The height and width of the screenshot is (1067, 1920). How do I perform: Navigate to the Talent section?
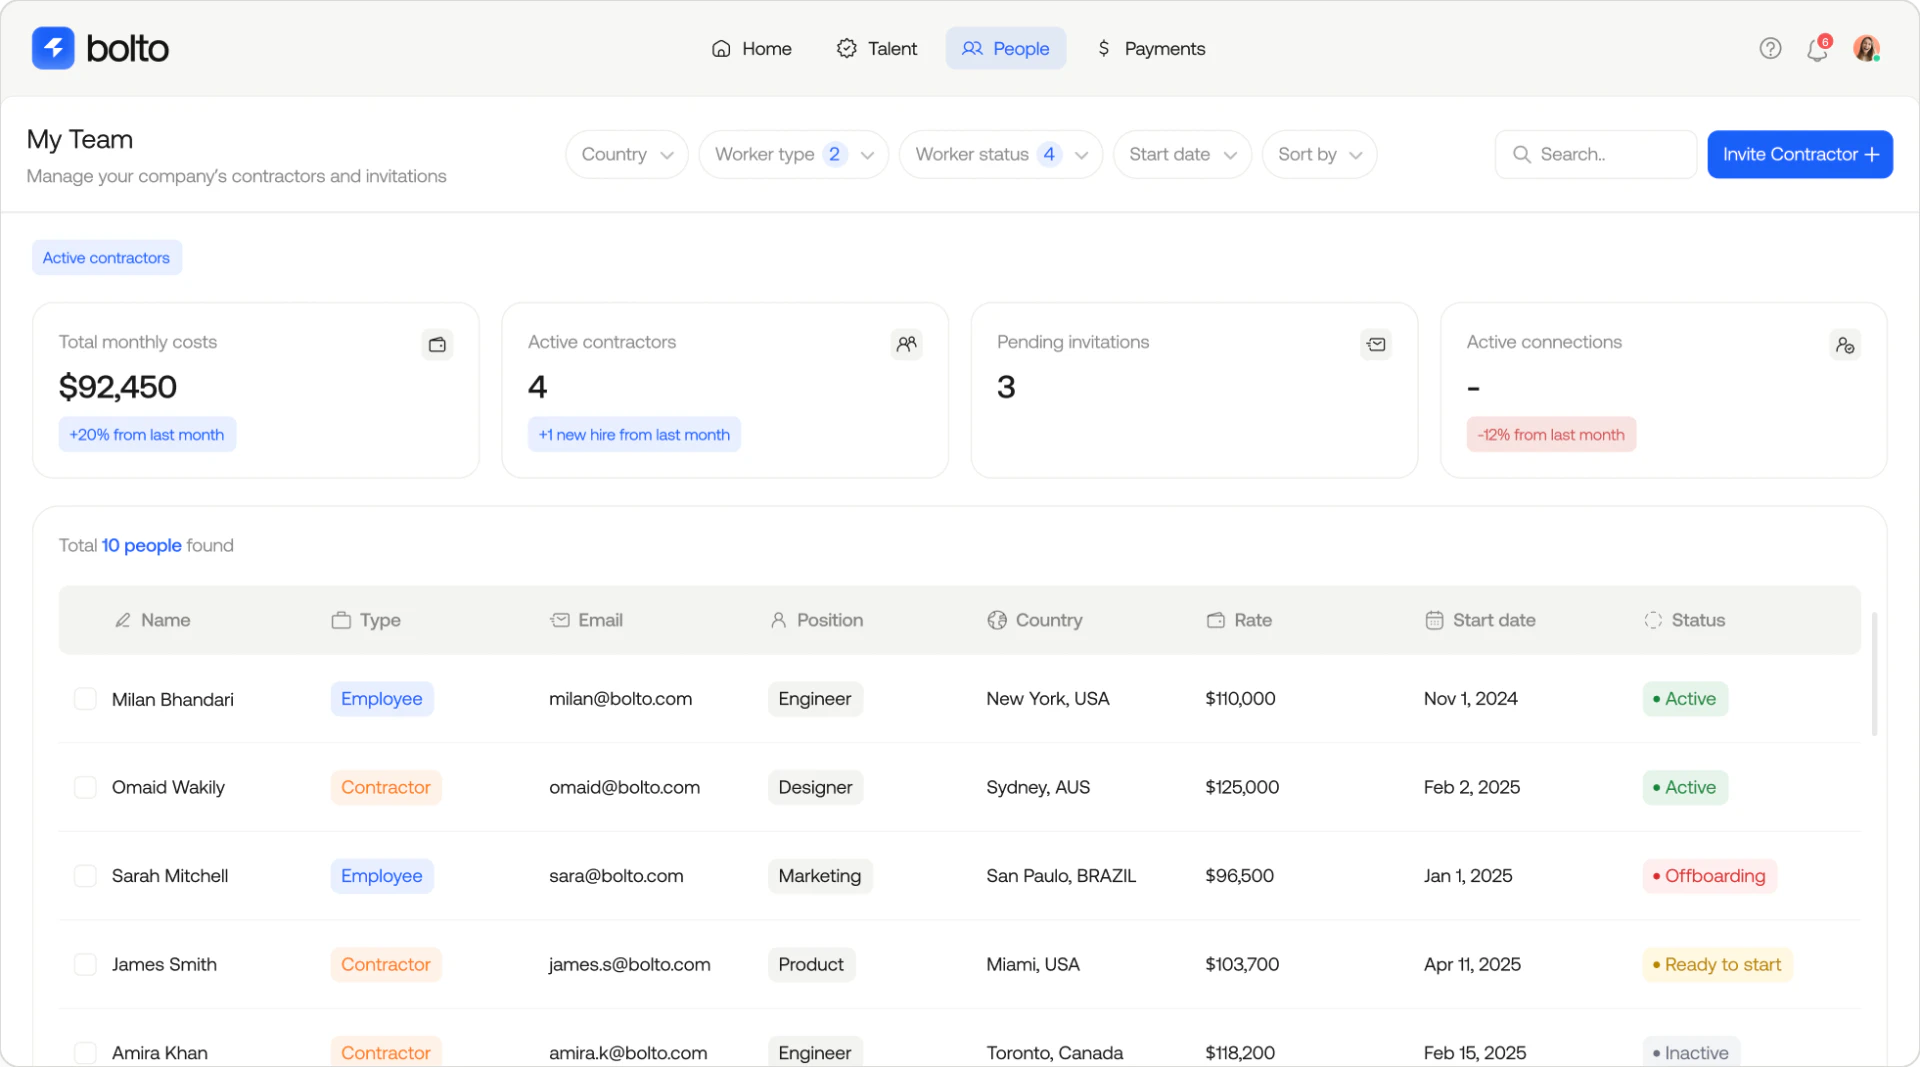point(876,48)
